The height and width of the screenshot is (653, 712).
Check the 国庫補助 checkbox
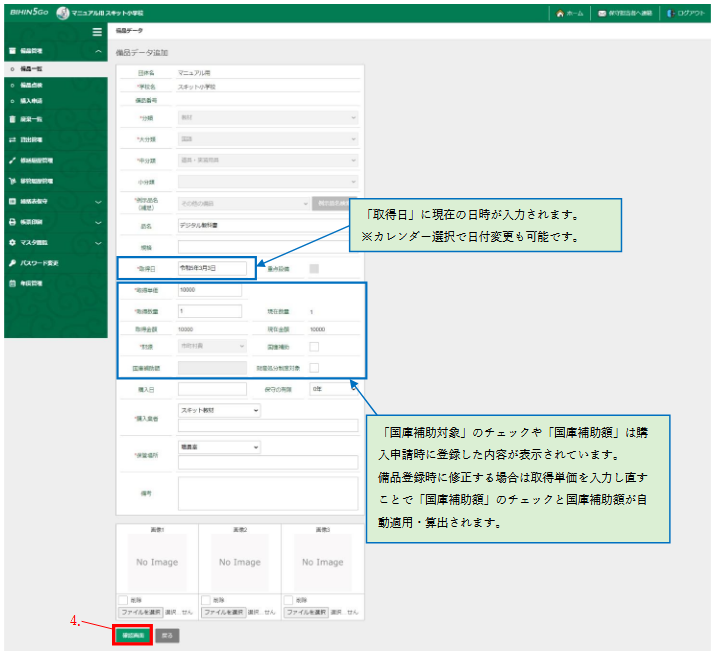pos(314,346)
